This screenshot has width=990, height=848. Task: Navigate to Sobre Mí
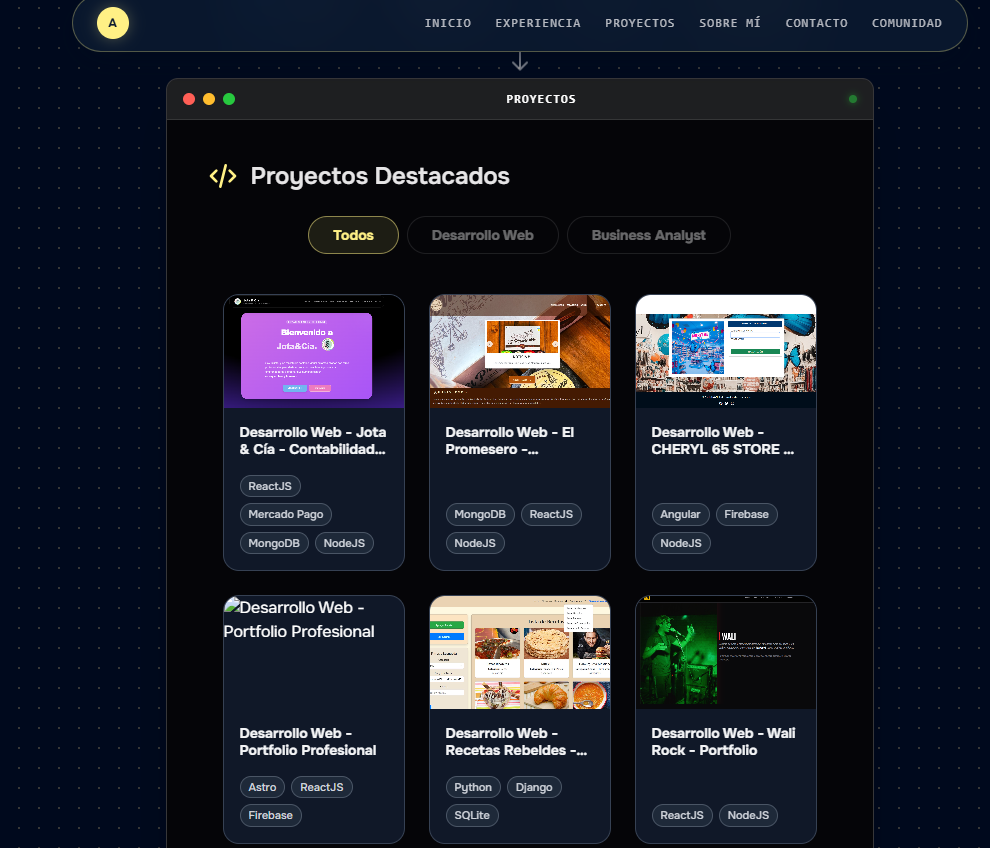click(x=730, y=23)
